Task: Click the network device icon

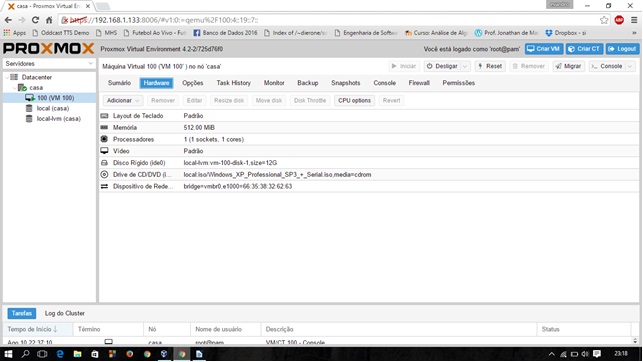Action: (105, 186)
